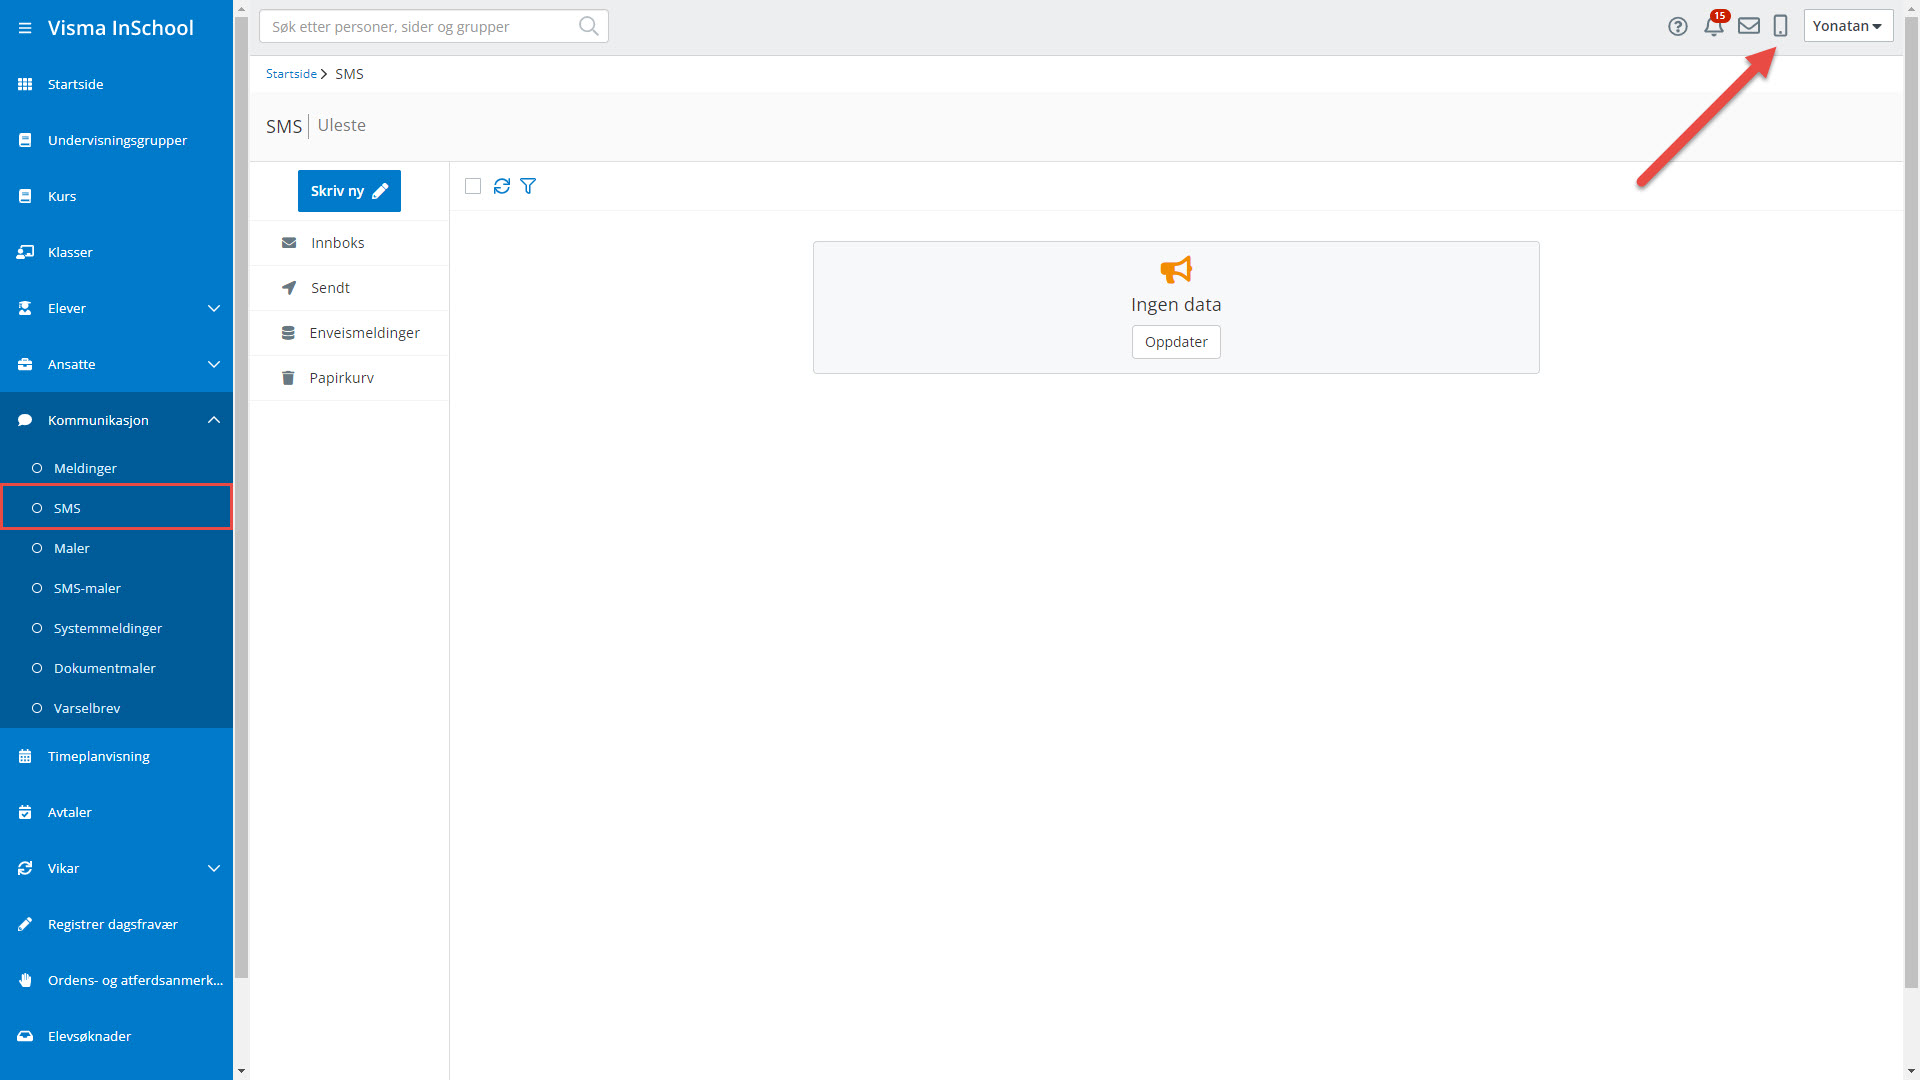Open the Enveismeldinger folder label
The width and height of the screenshot is (1920, 1080).
click(x=365, y=333)
